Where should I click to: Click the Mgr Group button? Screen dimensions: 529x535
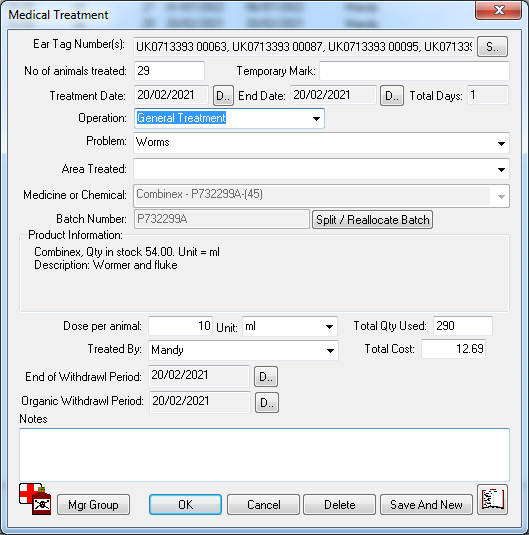[x=93, y=504]
